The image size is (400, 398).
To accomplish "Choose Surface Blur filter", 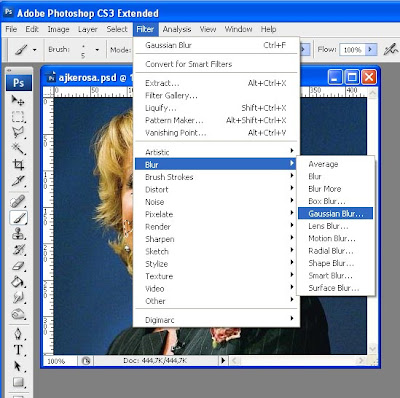I will point(335,288).
